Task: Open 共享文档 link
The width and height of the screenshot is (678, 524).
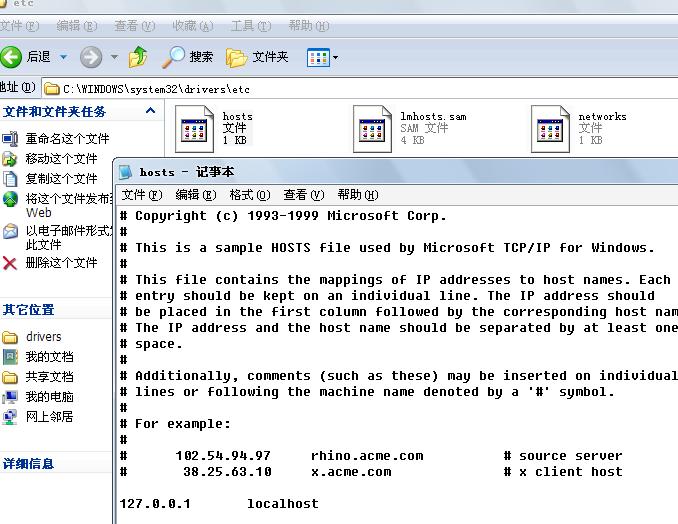Action: [x=49, y=377]
